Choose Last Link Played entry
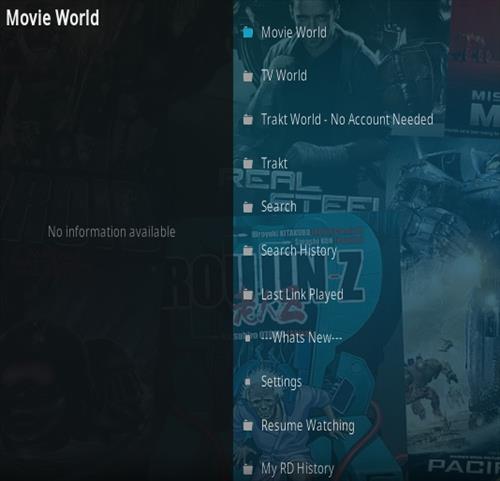The height and width of the screenshot is (481, 500). pyautogui.click(x=302, y=295)
